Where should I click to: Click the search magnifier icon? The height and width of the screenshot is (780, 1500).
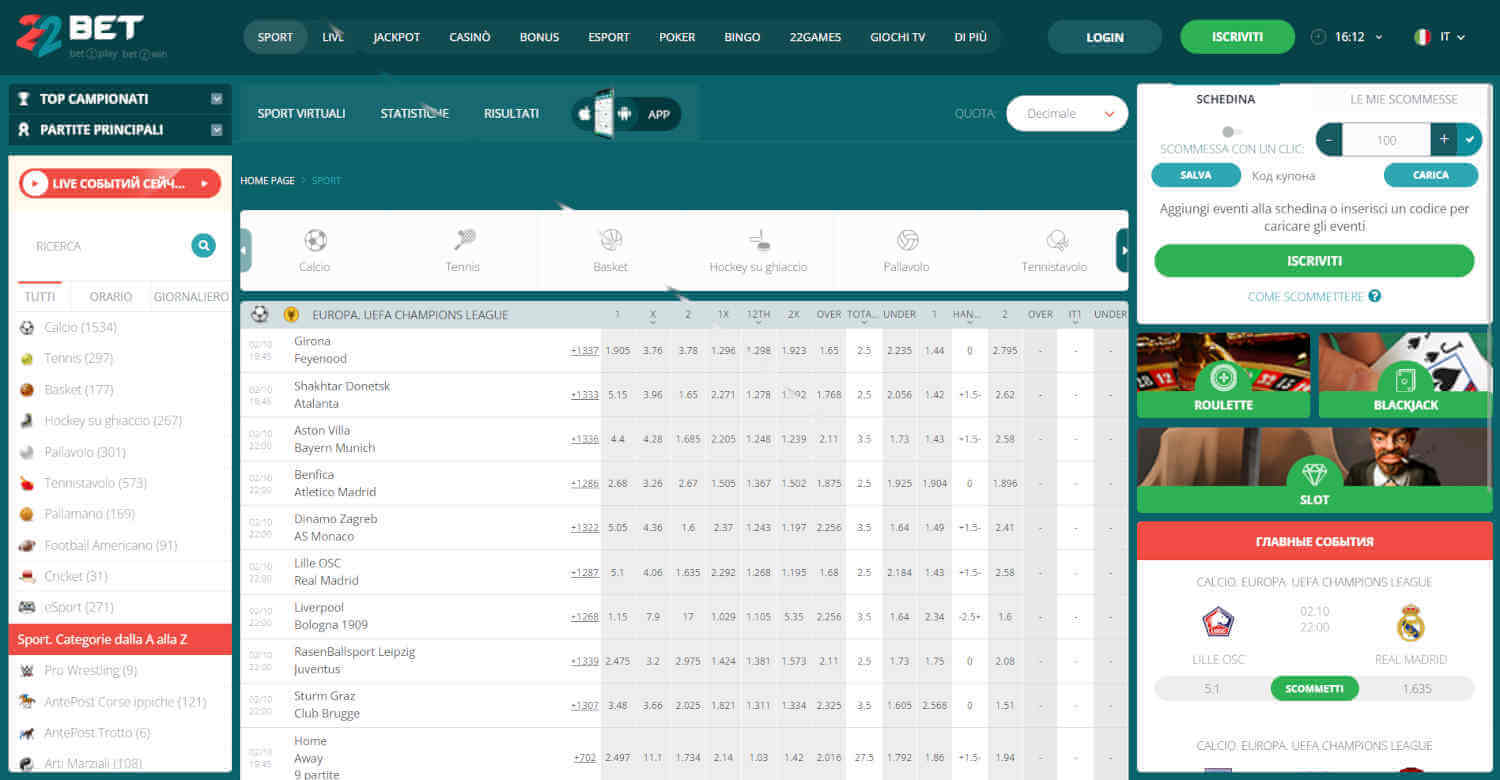point(204,245)
